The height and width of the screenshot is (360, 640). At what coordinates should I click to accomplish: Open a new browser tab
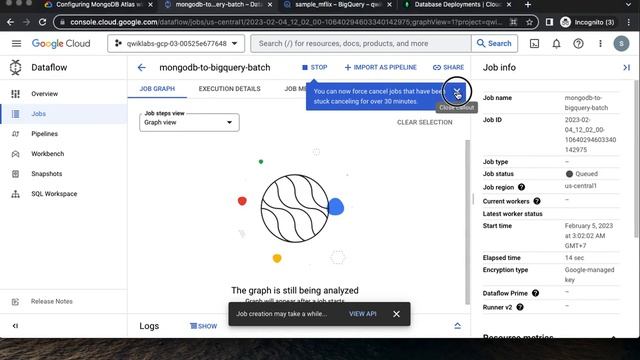[528, 5]
